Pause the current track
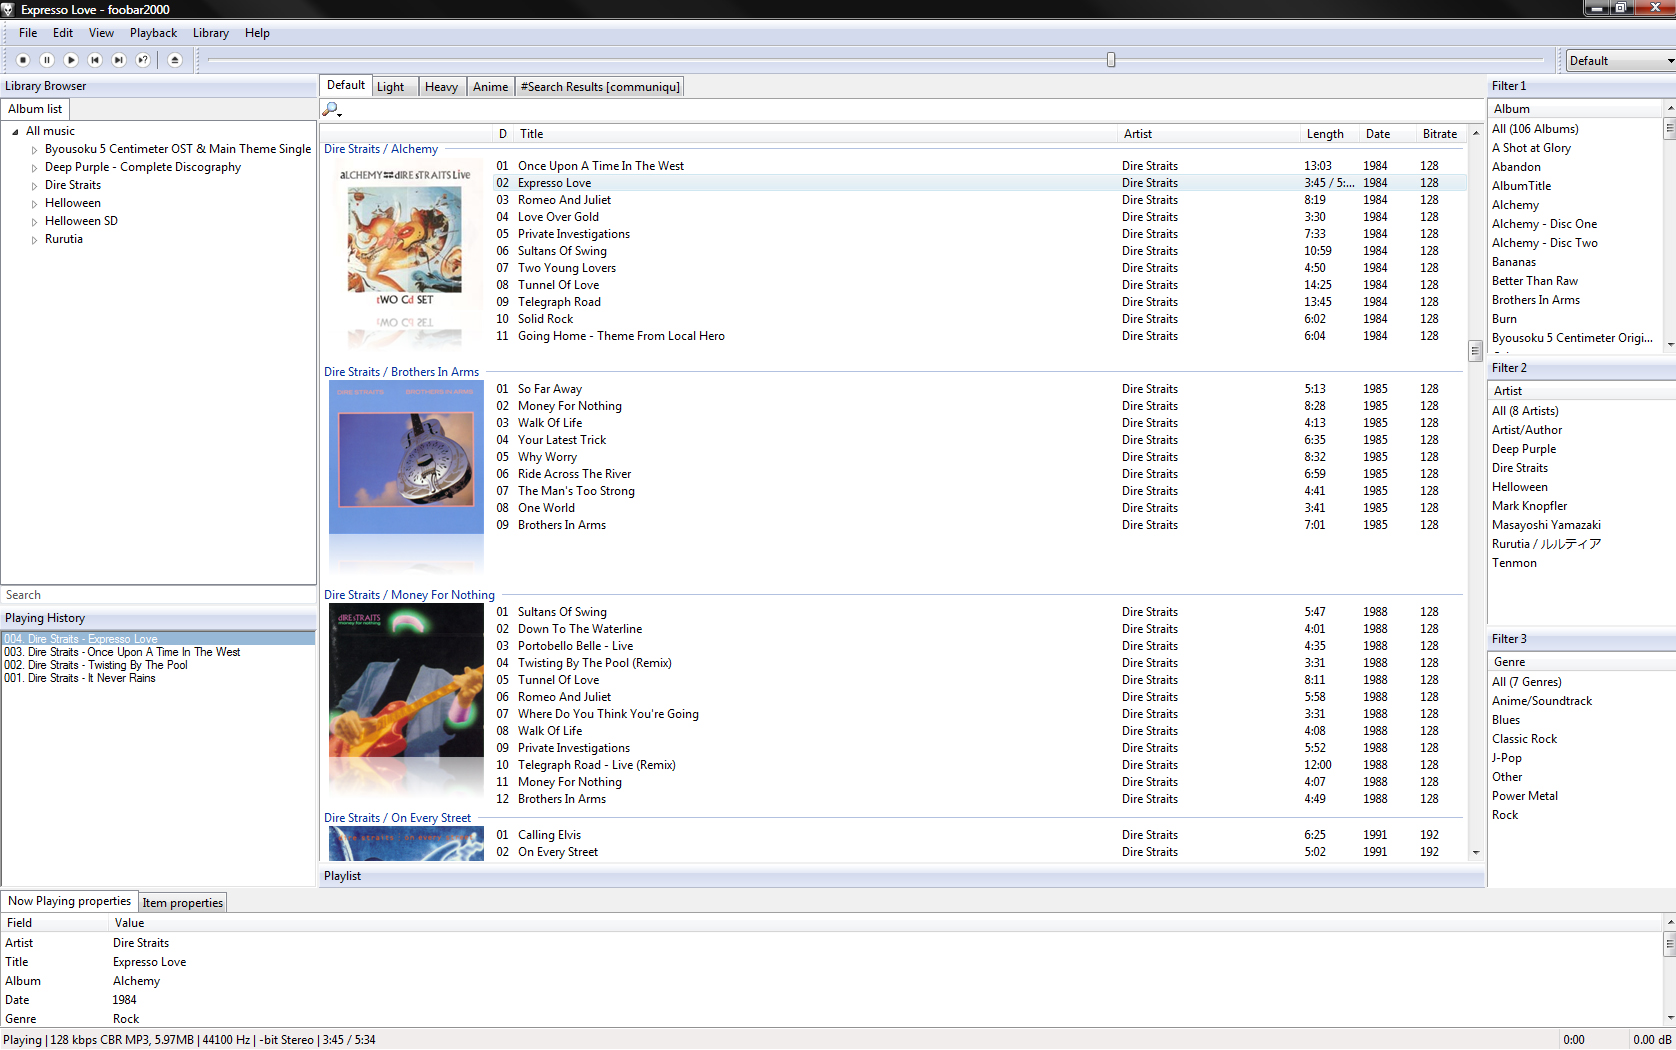The height and width of the screenshot is (1050, 1676). tap(46, 60)
